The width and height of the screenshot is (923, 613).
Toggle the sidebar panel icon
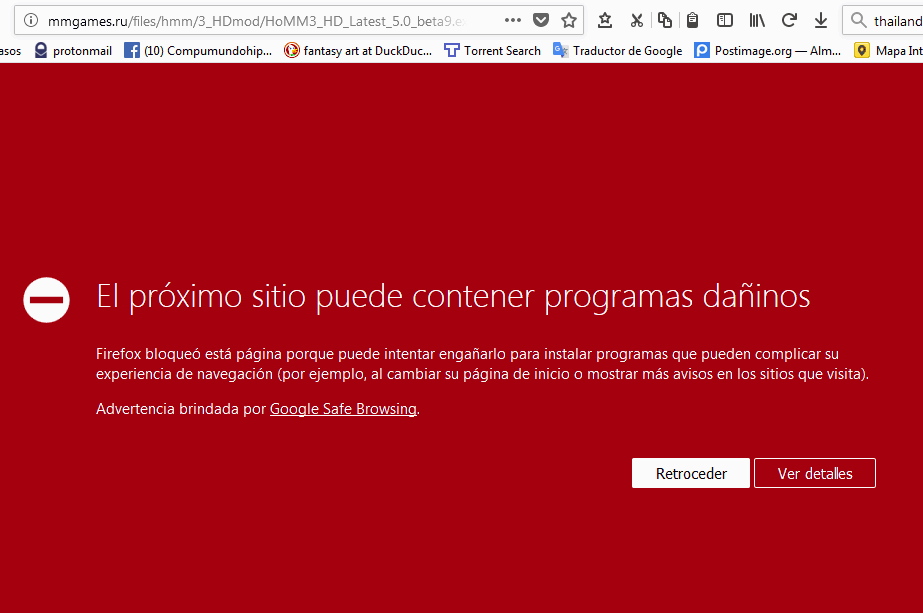point(725,21)
